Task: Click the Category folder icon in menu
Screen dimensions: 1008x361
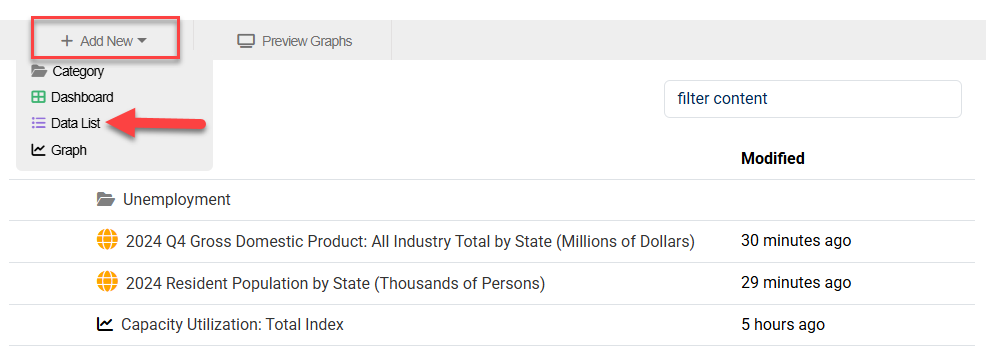Action: click(x=39, y=71)
